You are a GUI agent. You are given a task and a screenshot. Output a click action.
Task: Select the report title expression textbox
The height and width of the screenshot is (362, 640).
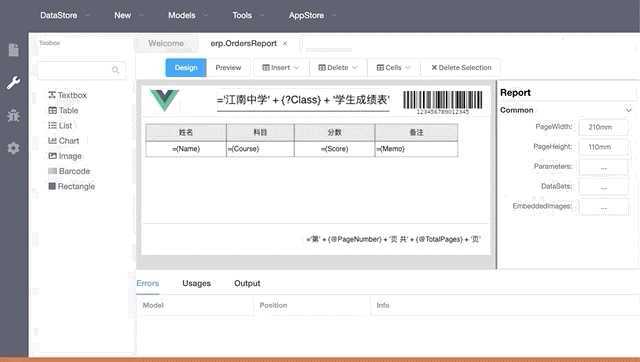(x=303, y=100)
